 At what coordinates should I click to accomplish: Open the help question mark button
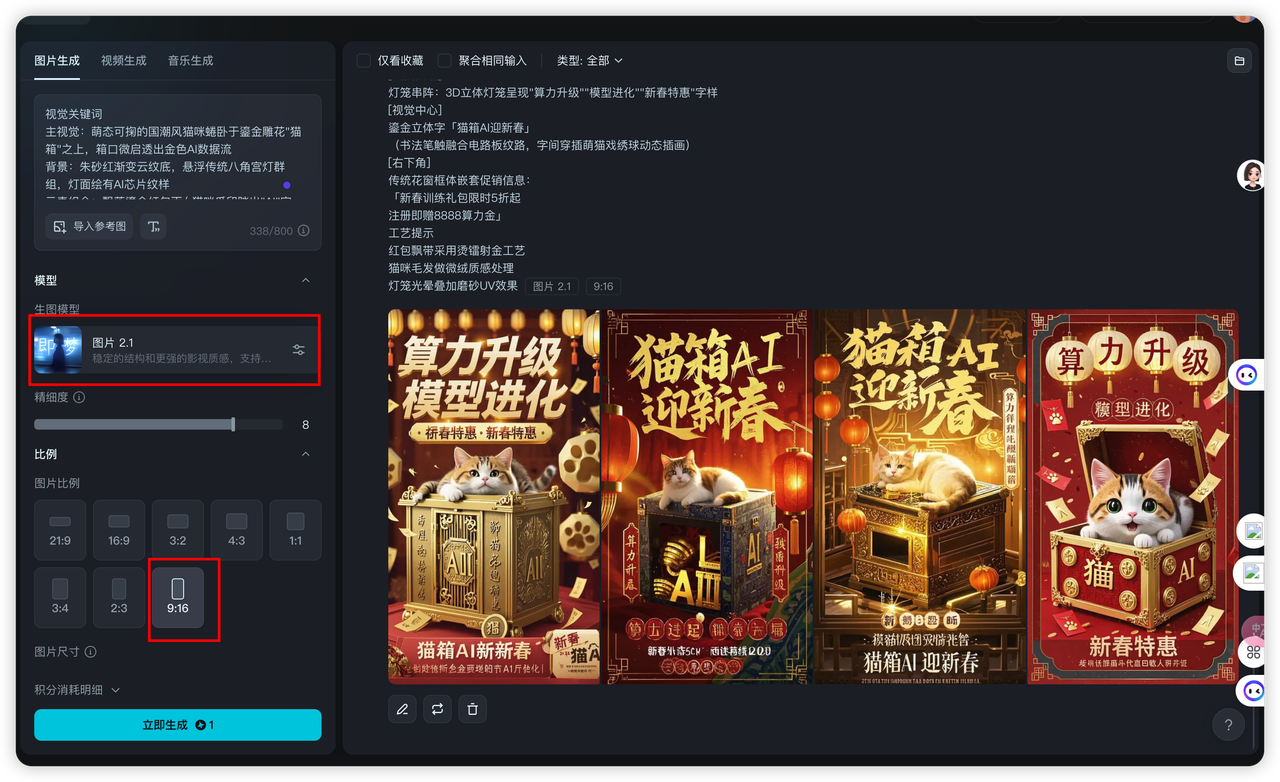(x=1227, y=725)
